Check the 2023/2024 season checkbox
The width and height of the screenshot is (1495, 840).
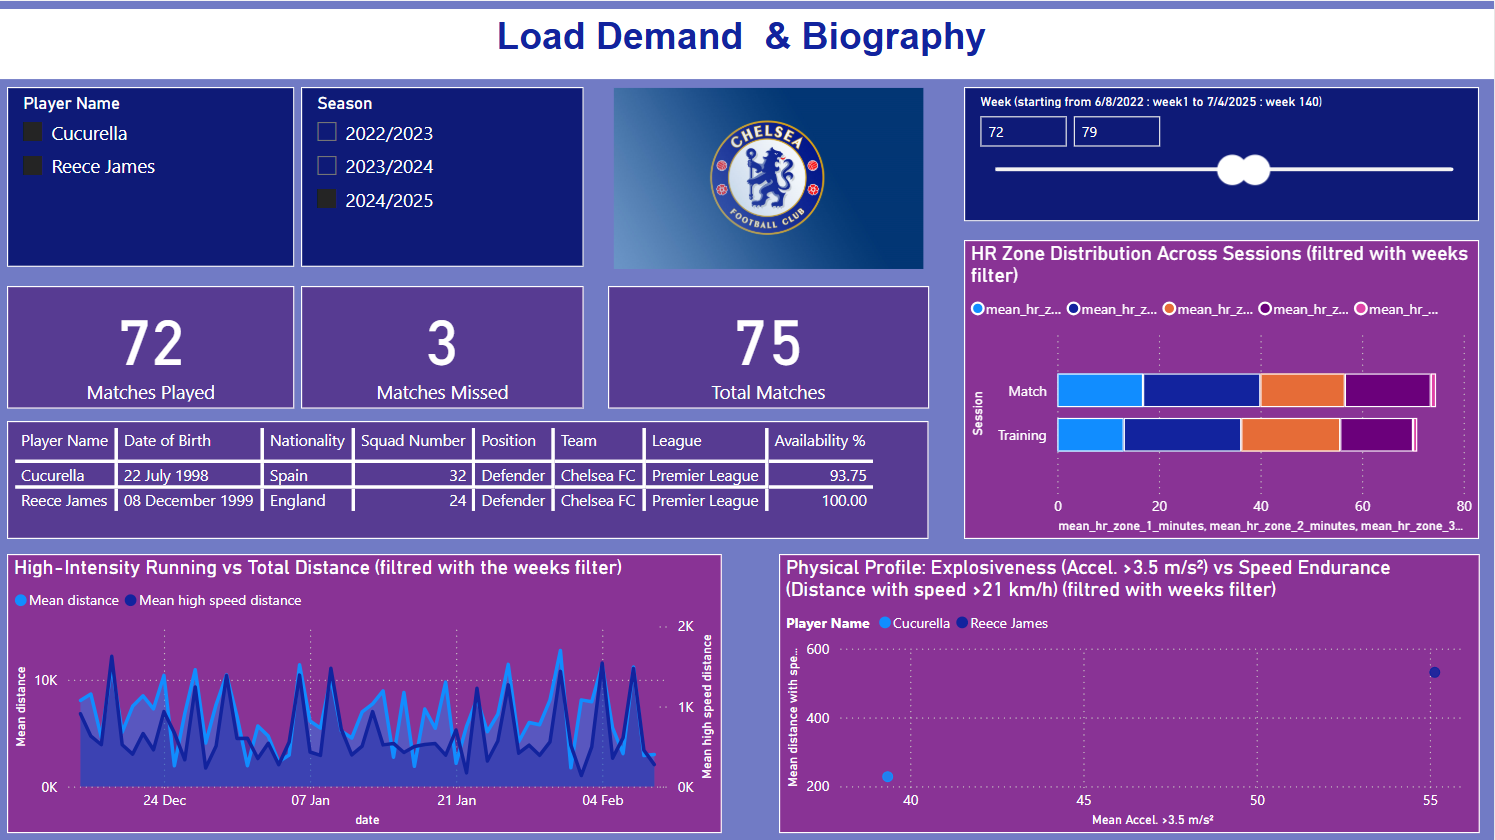[x=327, y=165]
